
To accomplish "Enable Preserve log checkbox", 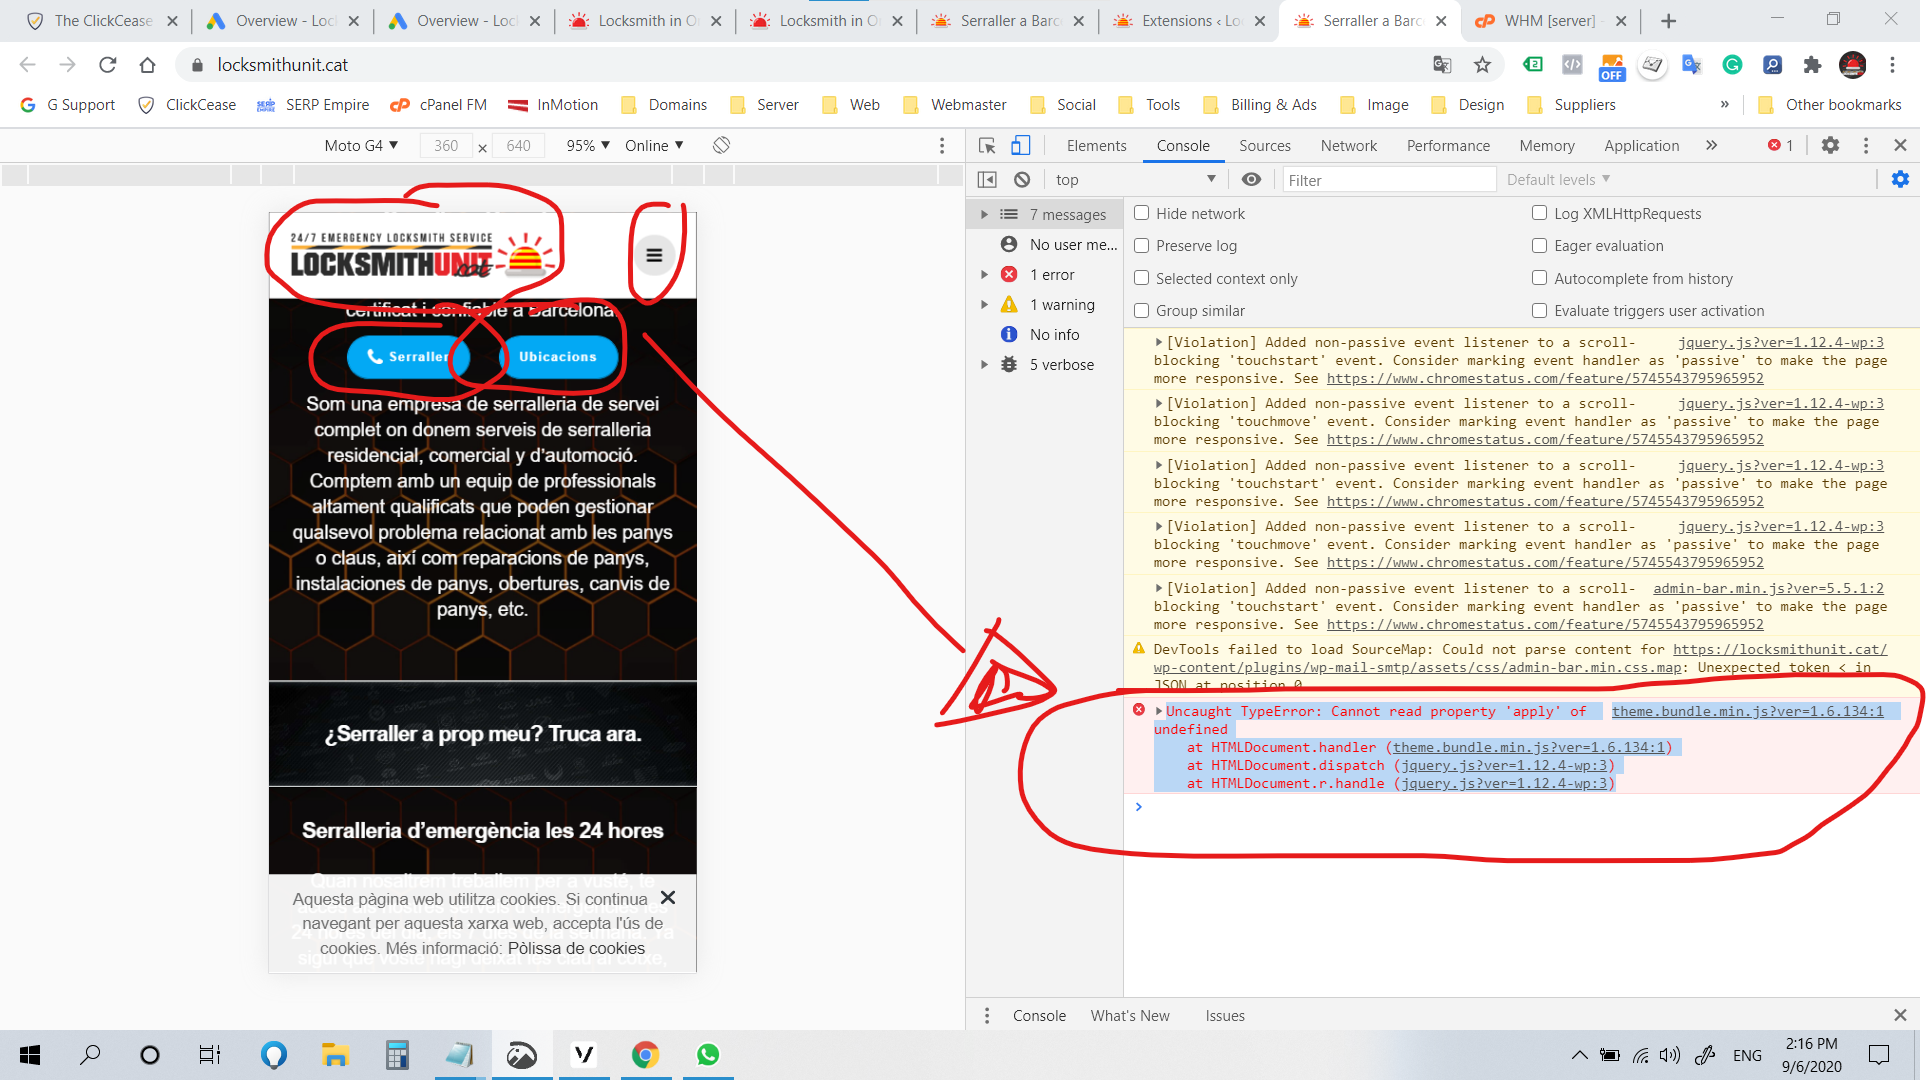I will [x=1141, y=245].
